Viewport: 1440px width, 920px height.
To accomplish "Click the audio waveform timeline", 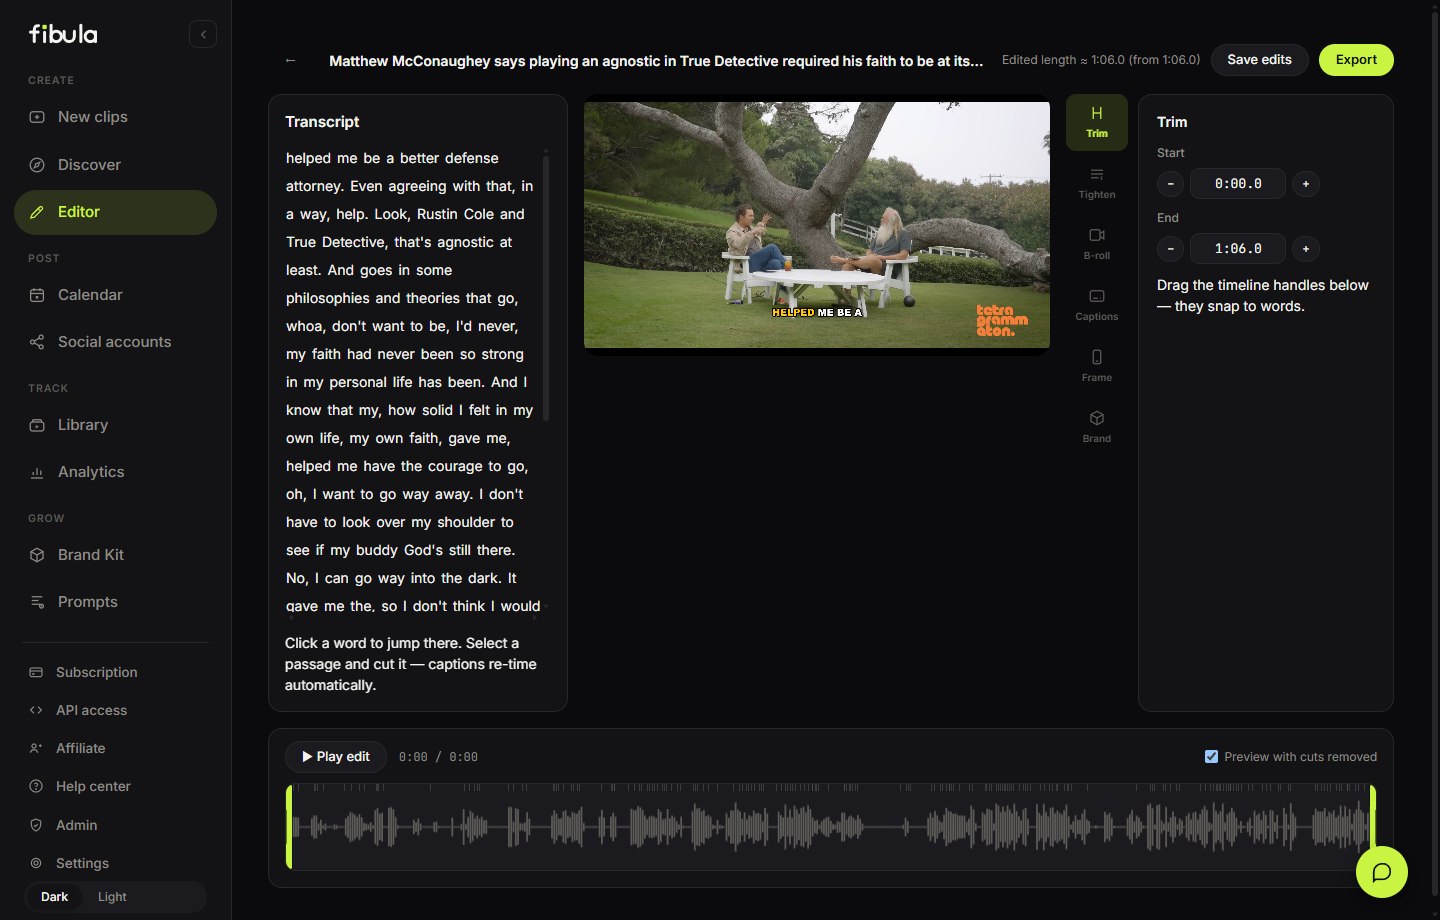I will coord(831,827).
